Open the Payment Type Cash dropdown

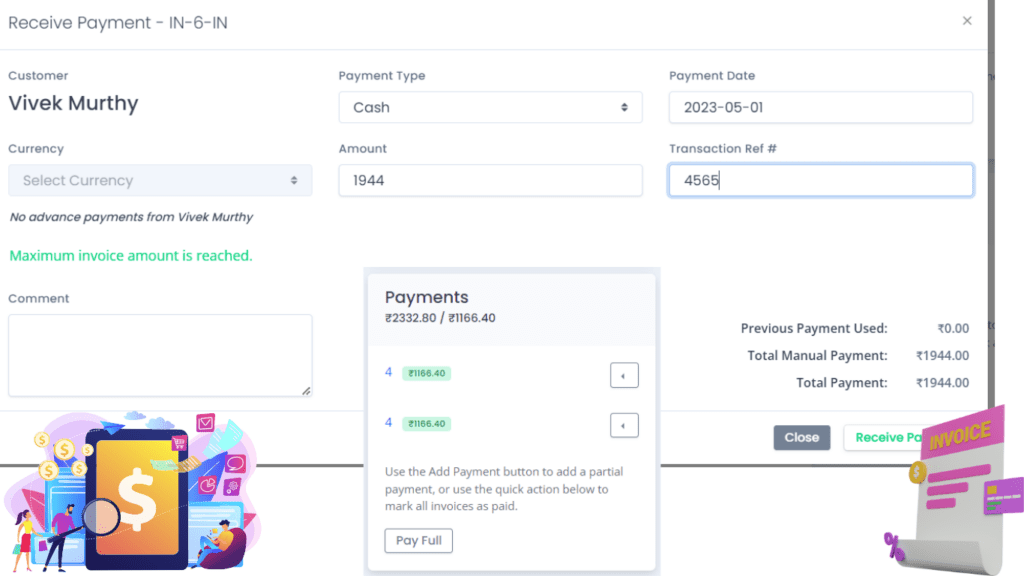pos(490,107)
